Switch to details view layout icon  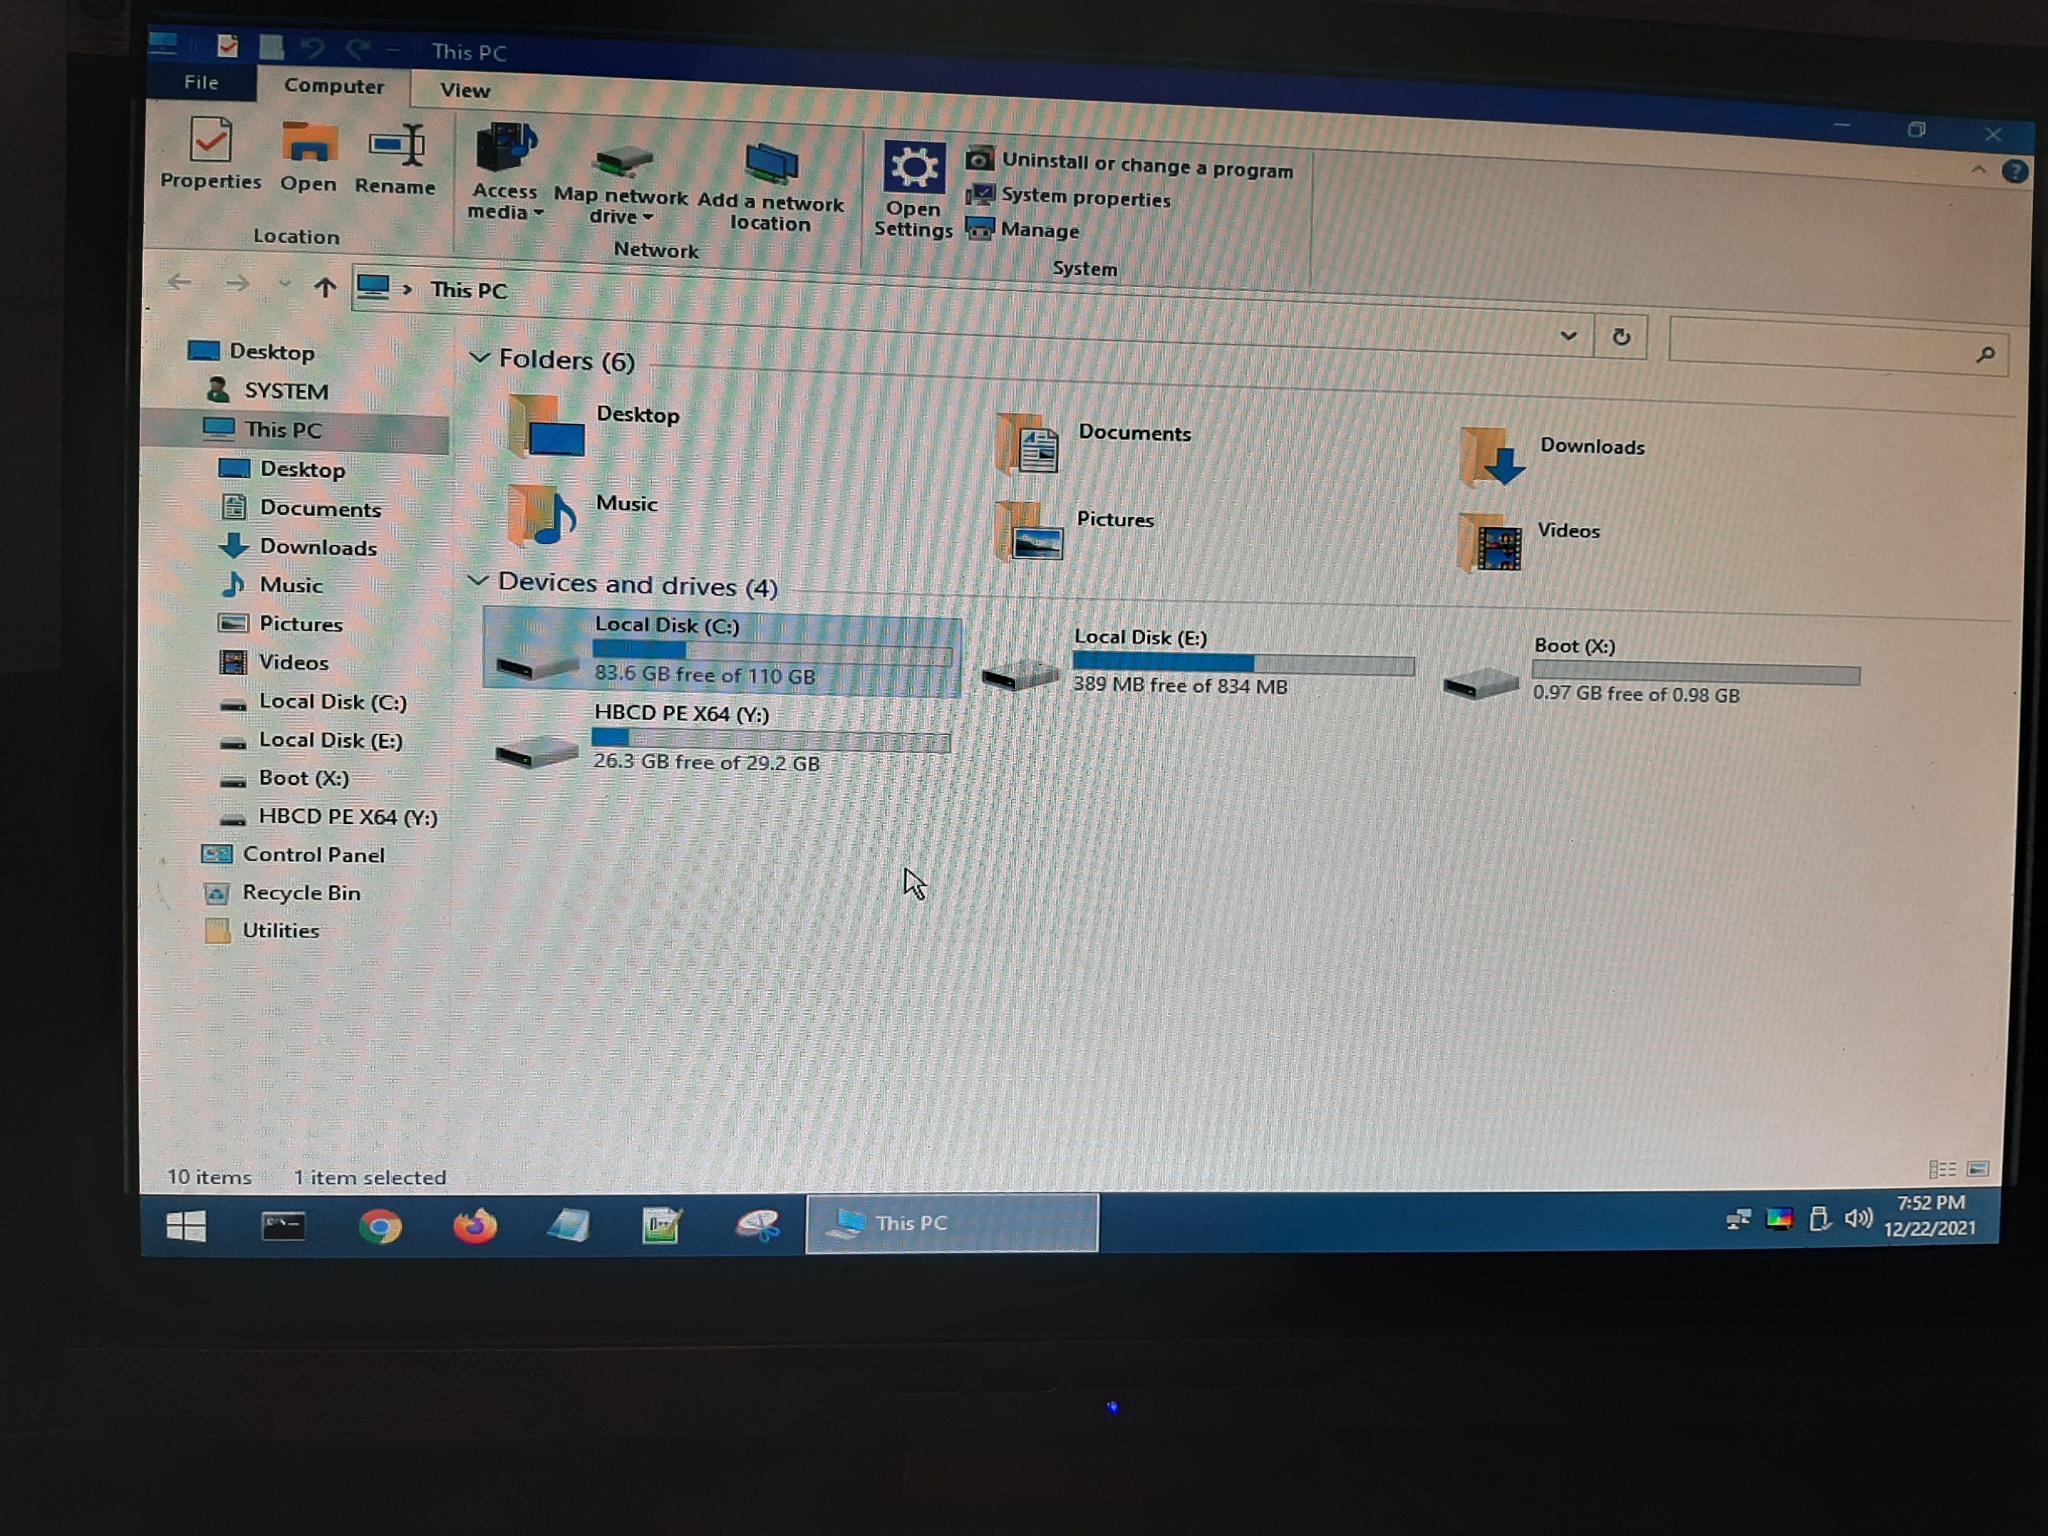tap(1942, 1169)
